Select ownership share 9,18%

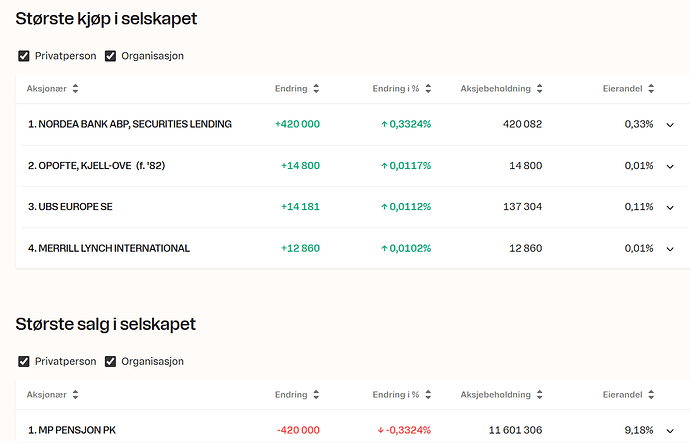point(639,430)
